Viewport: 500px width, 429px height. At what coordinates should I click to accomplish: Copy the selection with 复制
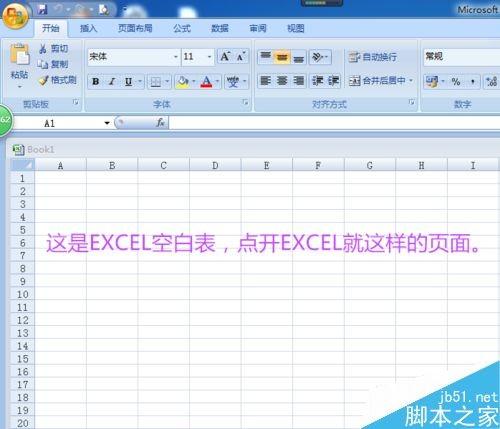pyautogui.click(x=53, y=64)
